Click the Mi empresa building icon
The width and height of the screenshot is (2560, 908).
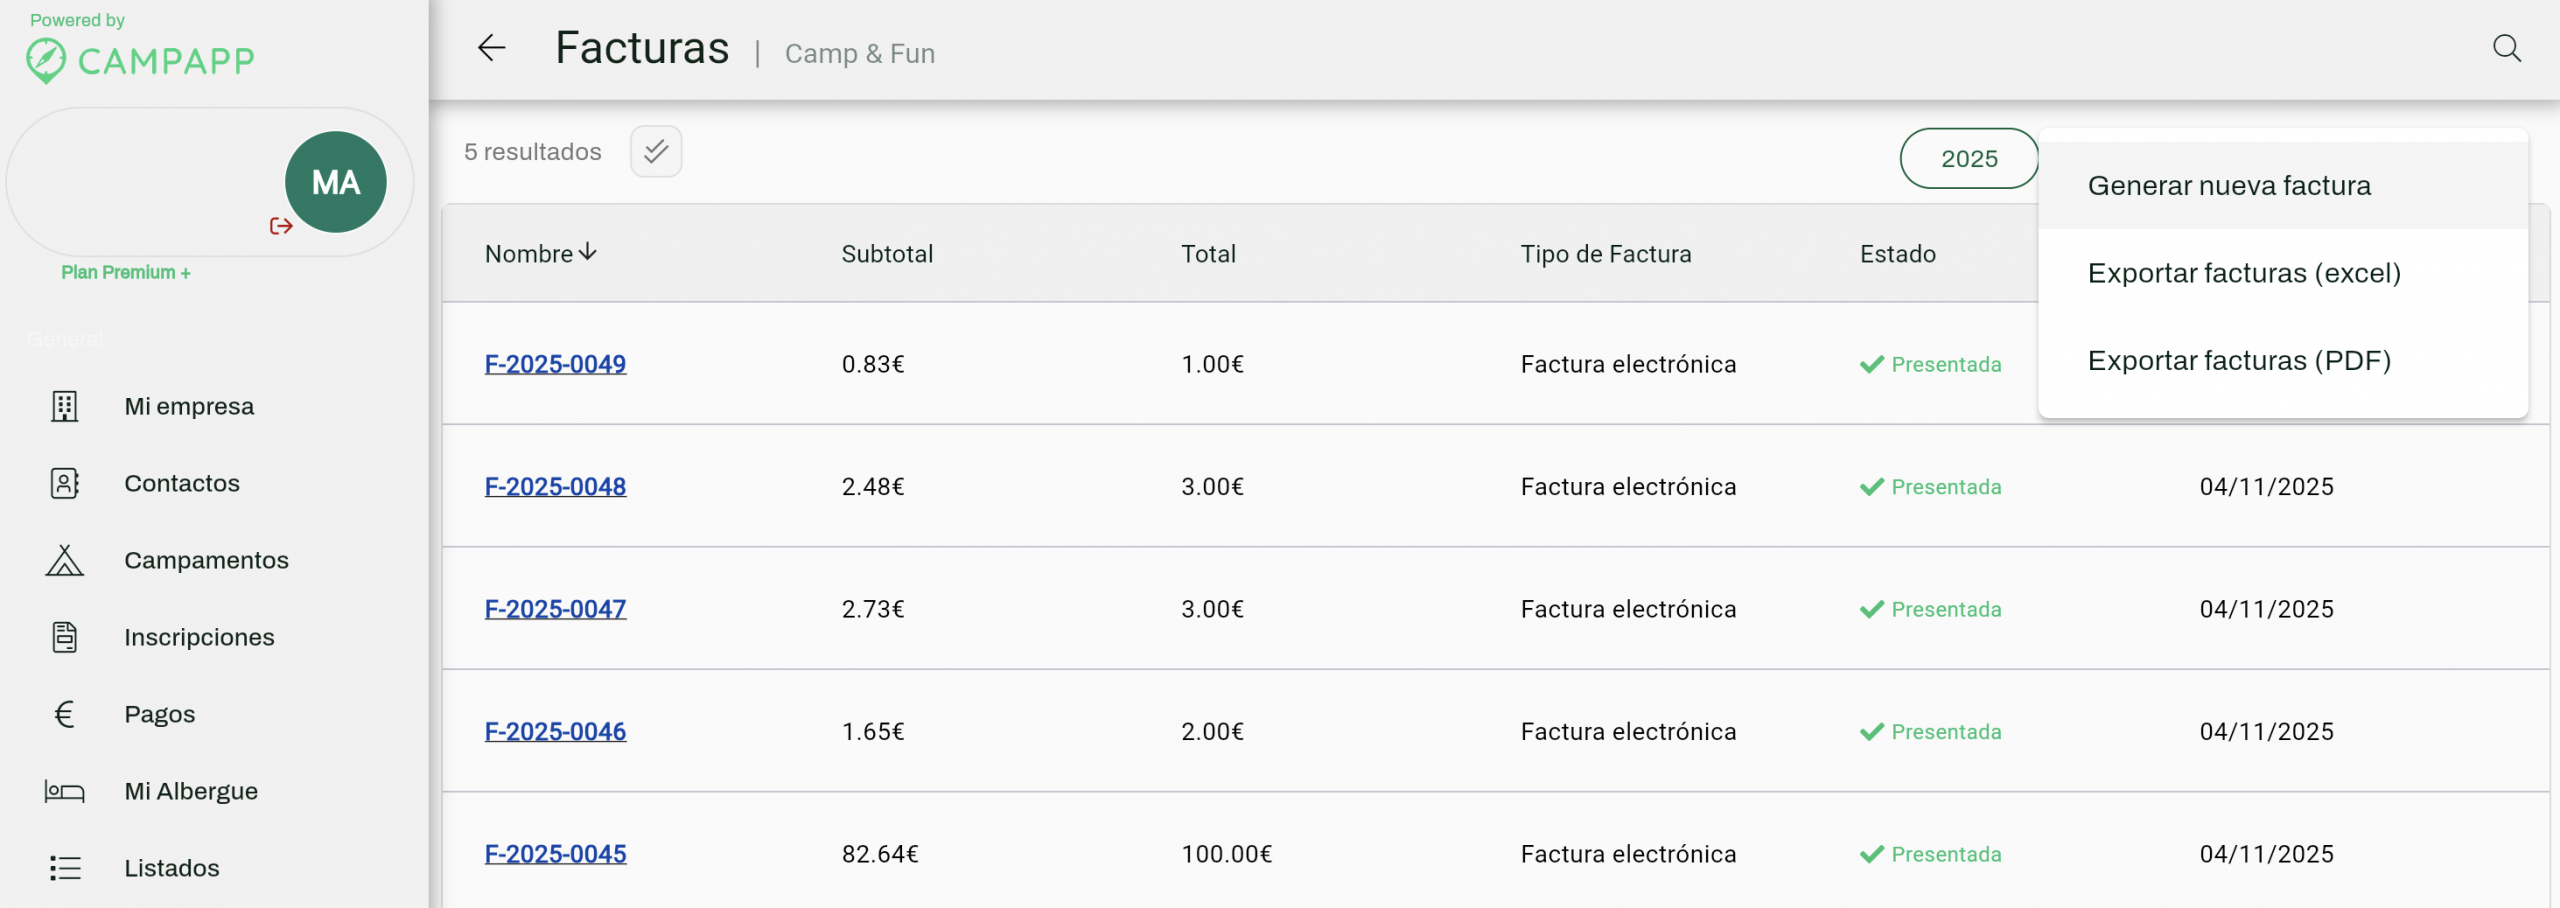65,406
